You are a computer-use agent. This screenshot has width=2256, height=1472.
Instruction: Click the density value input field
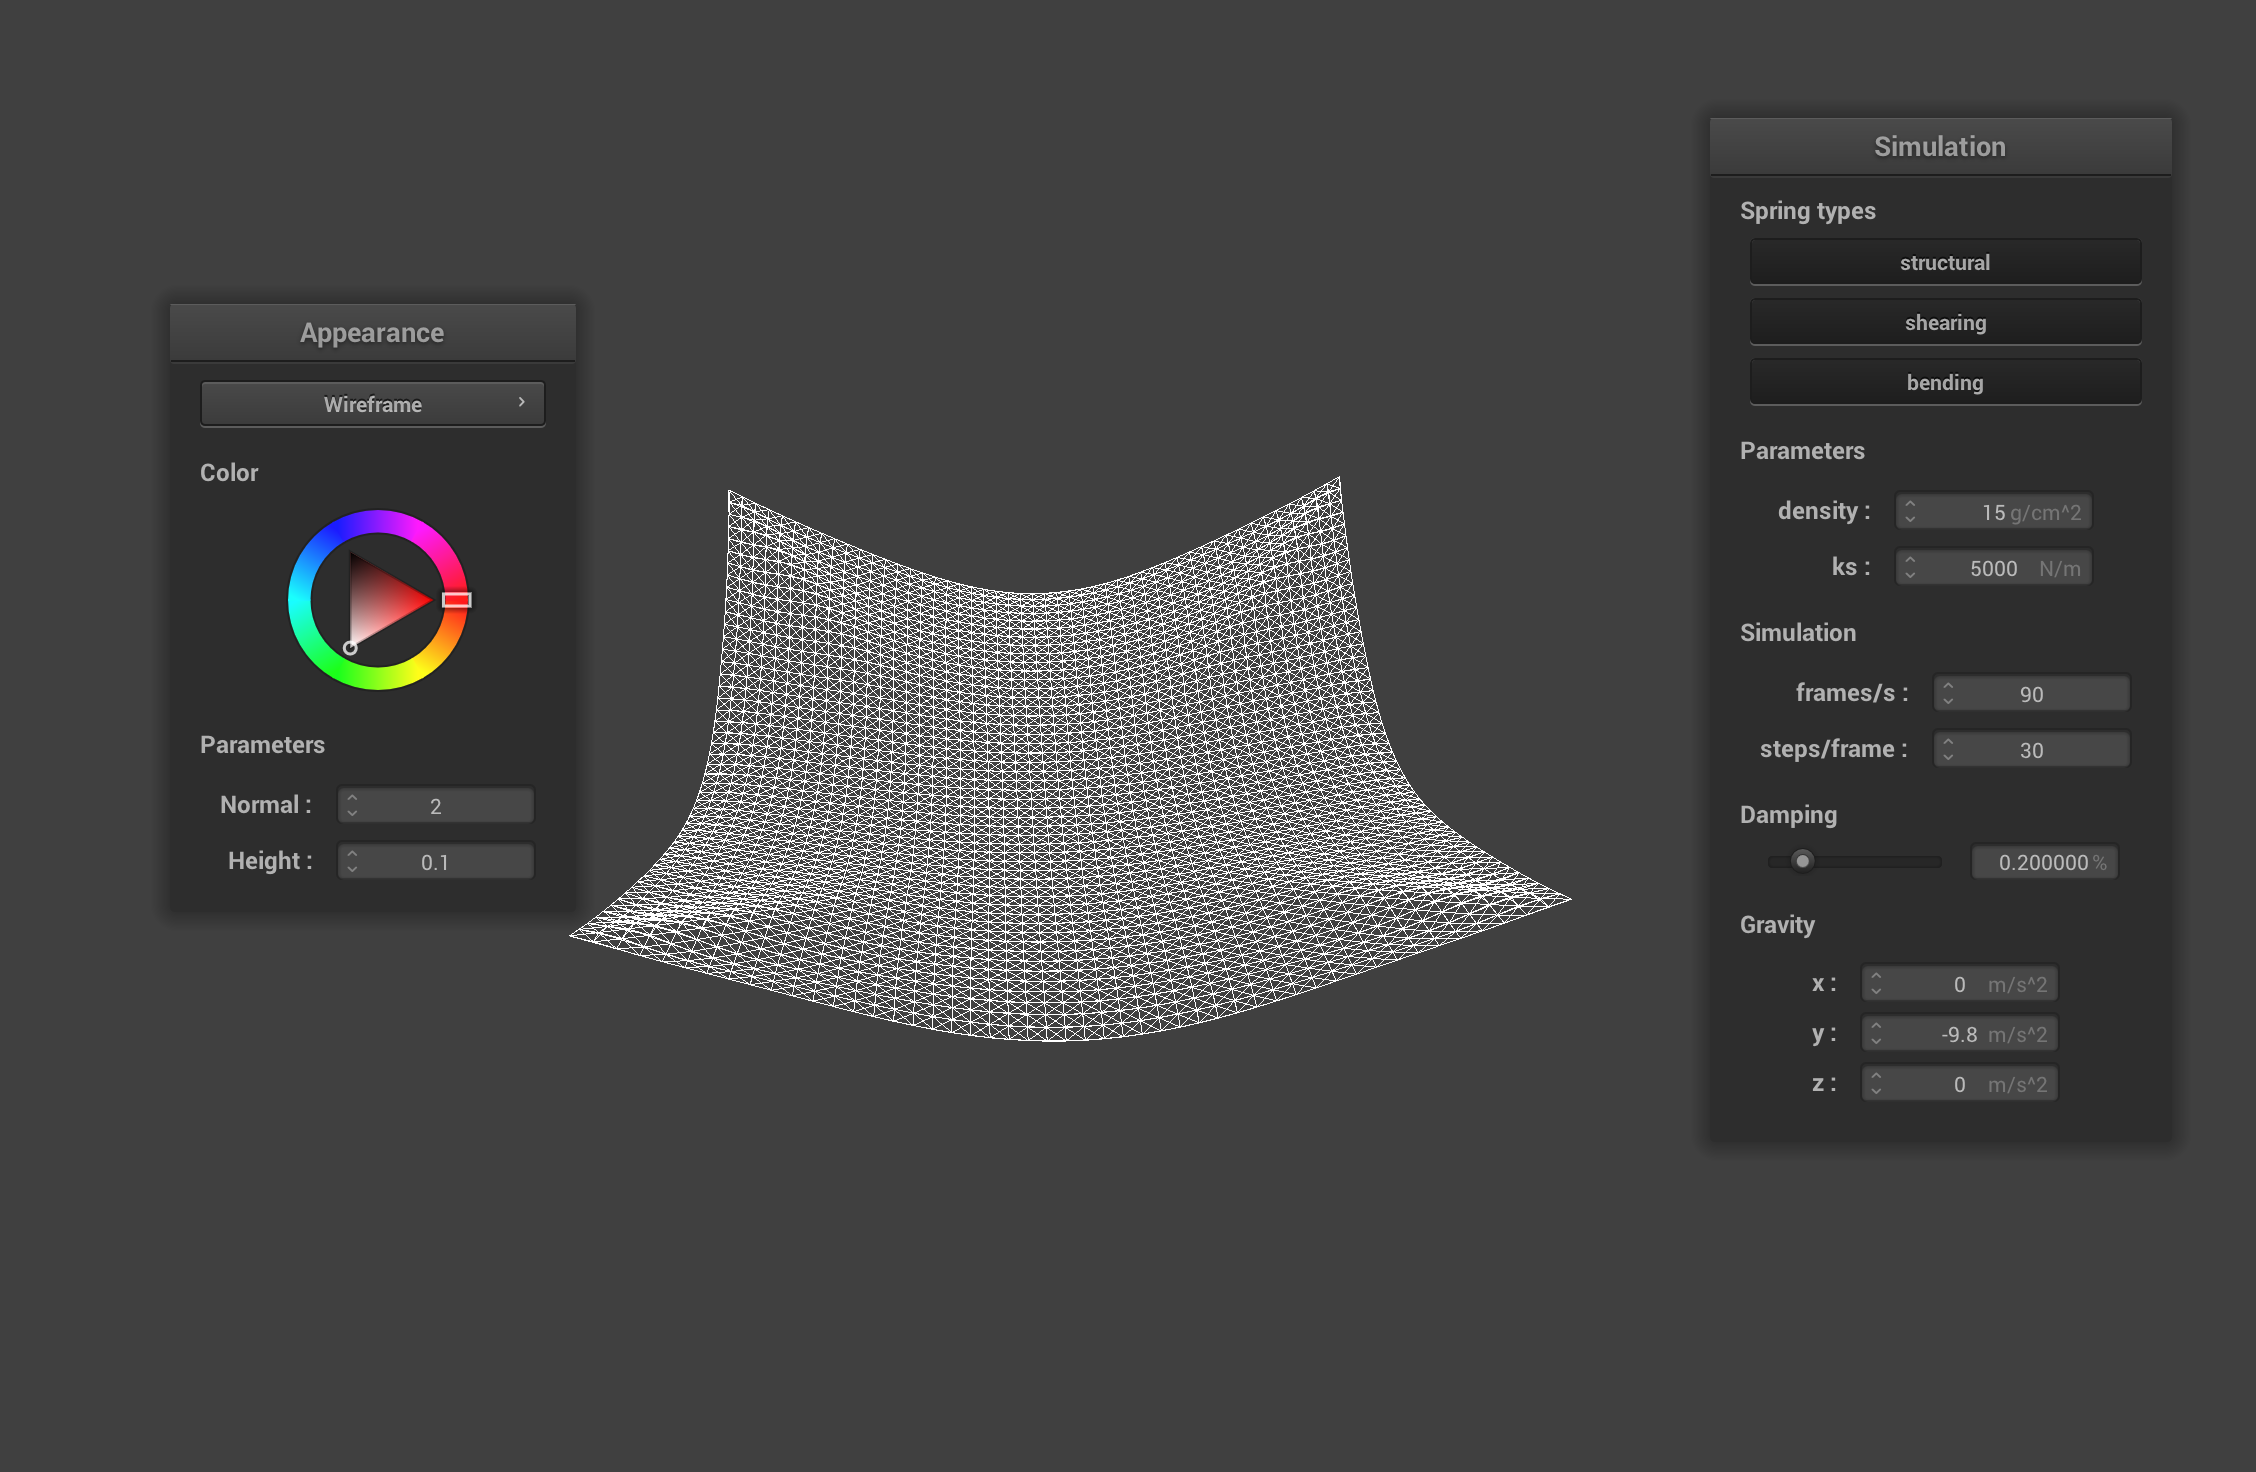[x=1994, y=512]
